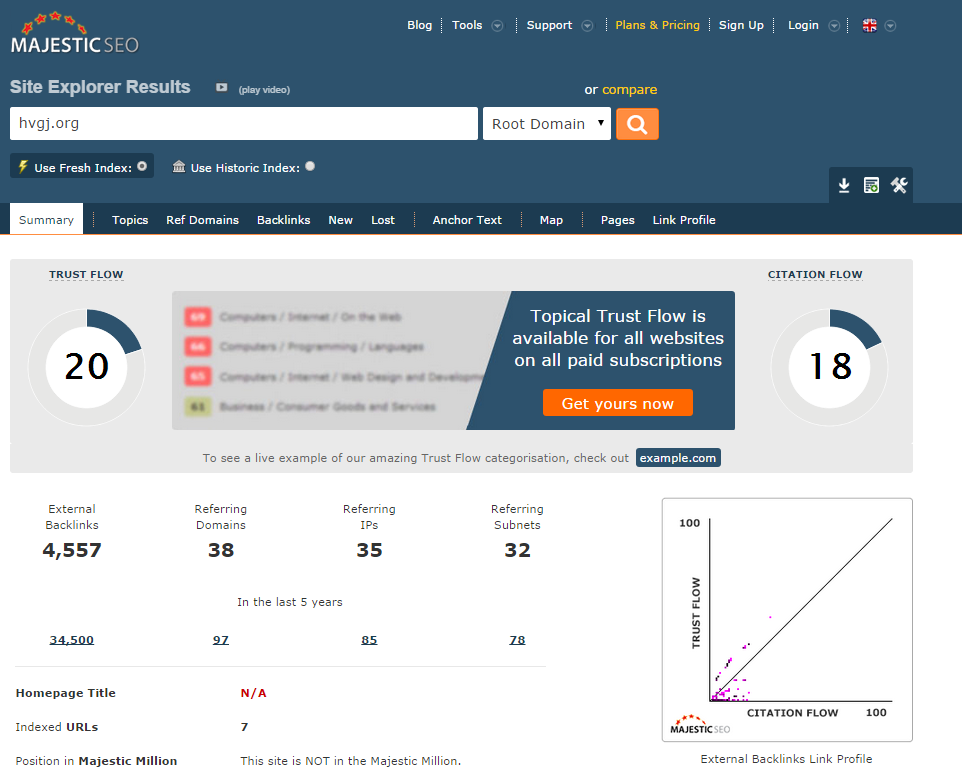Click the Fresh Index lightning icon
Screen dimensions: 962x778
coord(23,166)
